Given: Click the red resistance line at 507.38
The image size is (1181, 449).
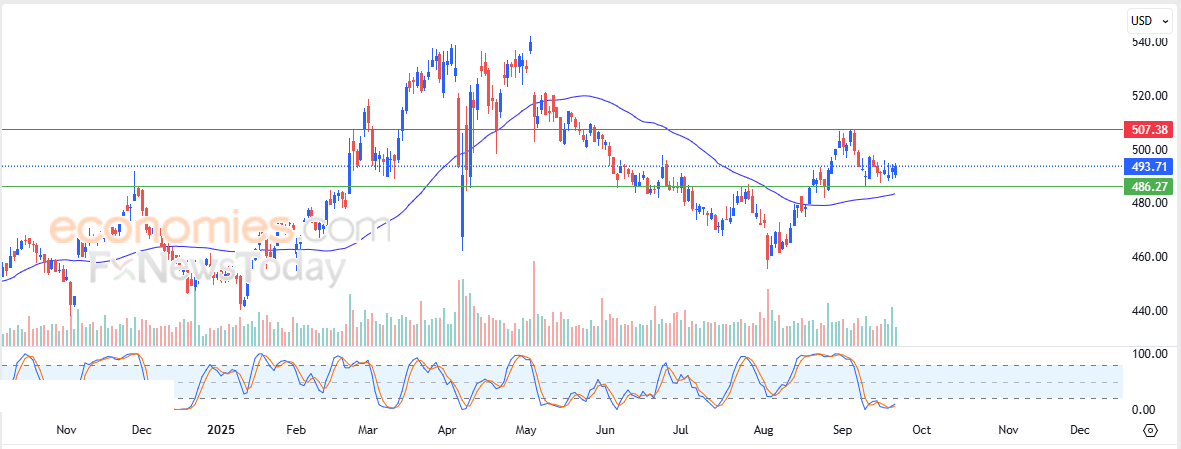Looking at the screenshot, I should [561, 130].
